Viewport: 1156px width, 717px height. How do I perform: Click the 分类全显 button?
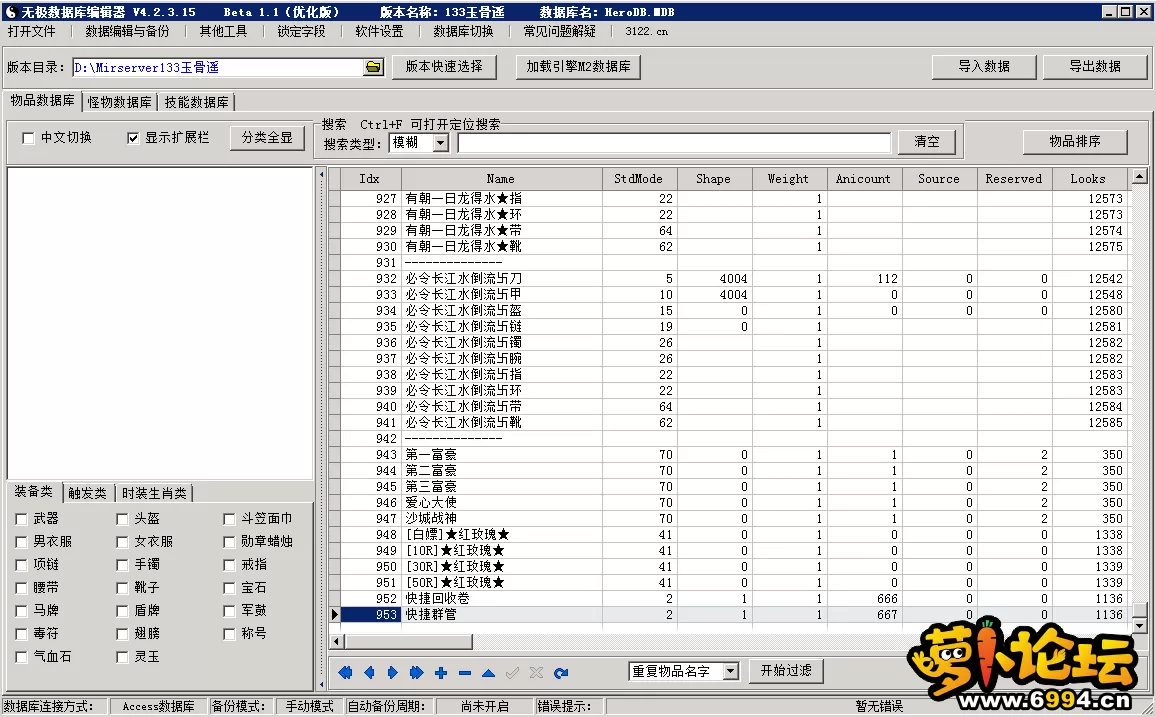pyautogui.click(x=267, y=138)
